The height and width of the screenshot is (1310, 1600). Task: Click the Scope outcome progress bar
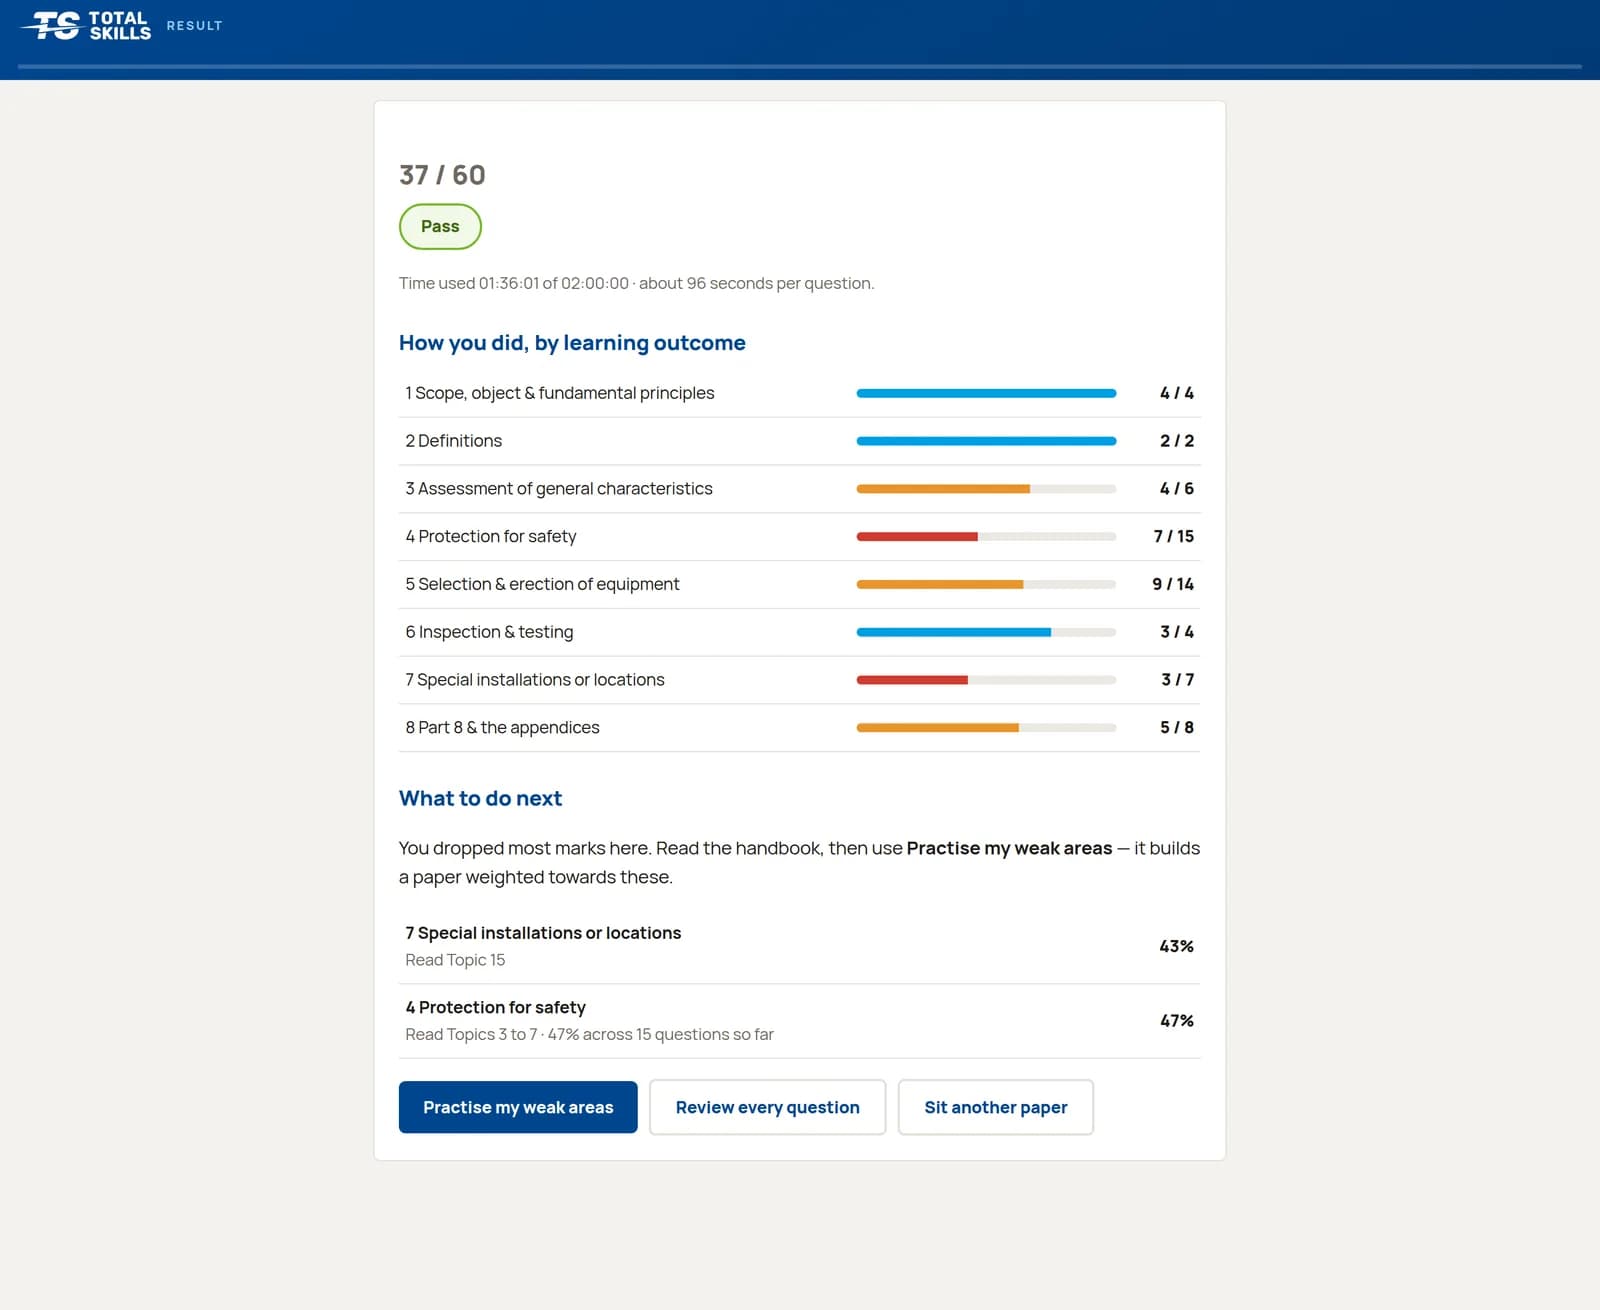point(986,394)
